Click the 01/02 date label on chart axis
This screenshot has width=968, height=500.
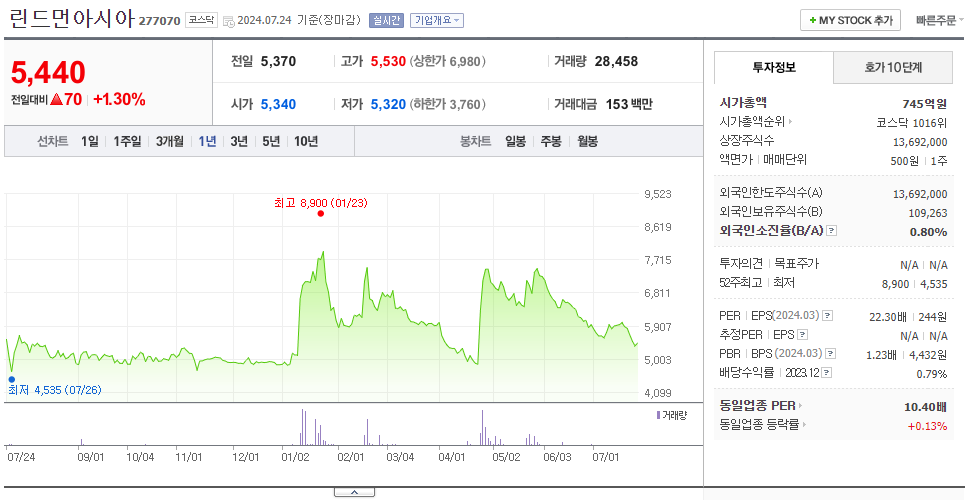pyautogui.click(x=294, y=457)
